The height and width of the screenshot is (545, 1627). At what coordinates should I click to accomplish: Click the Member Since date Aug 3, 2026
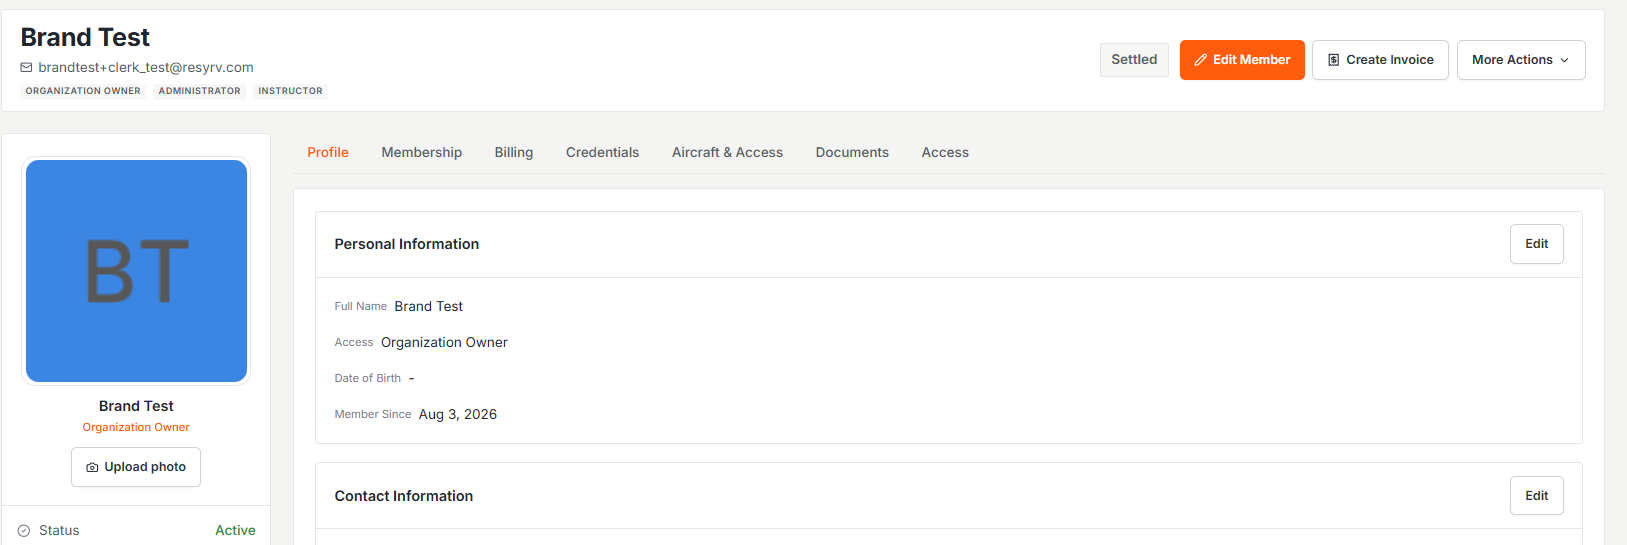[457, 415]
